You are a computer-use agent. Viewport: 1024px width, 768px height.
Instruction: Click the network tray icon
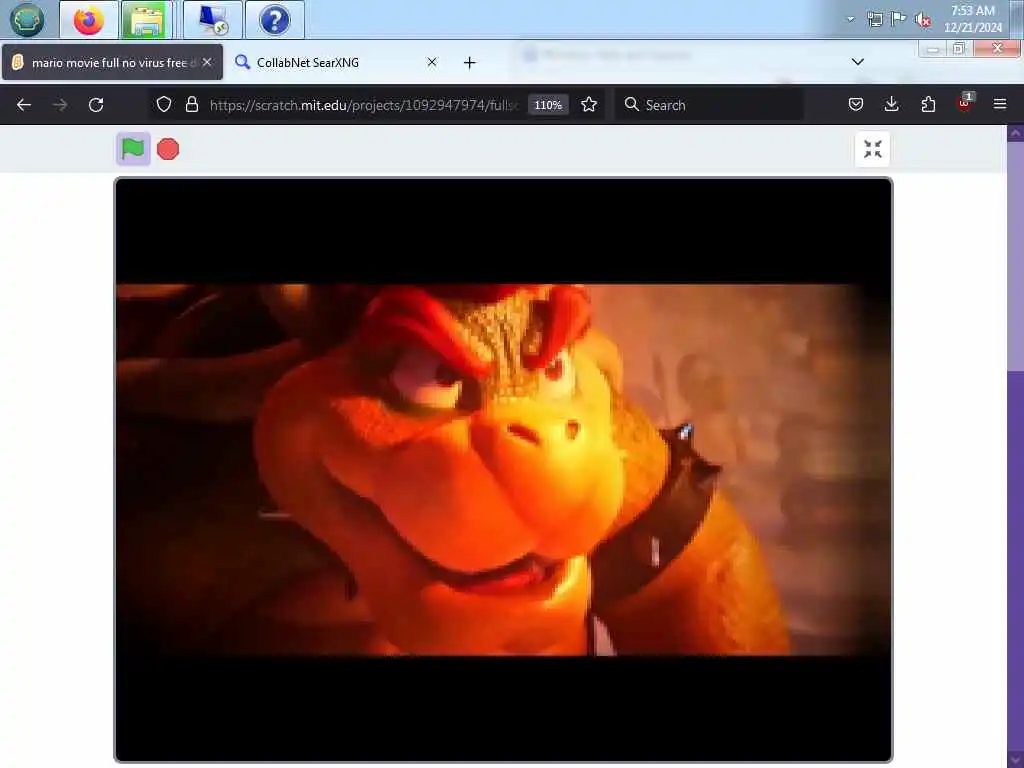[x=875, y=19]
